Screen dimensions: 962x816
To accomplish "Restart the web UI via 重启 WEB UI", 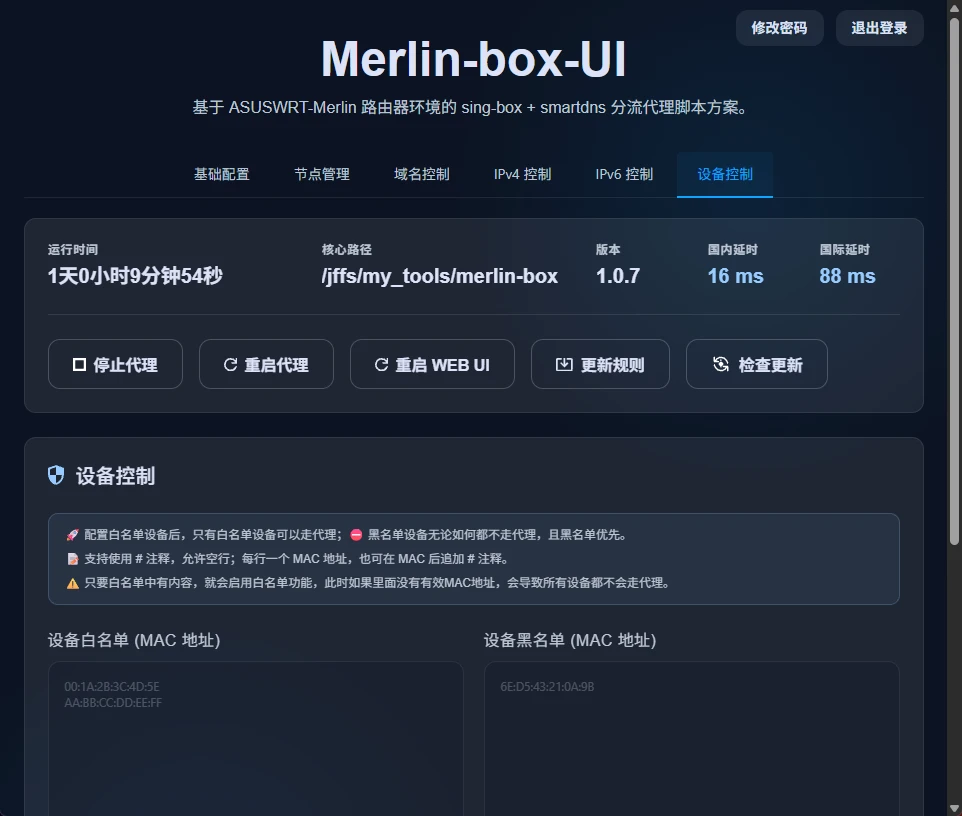I will 432,364.
